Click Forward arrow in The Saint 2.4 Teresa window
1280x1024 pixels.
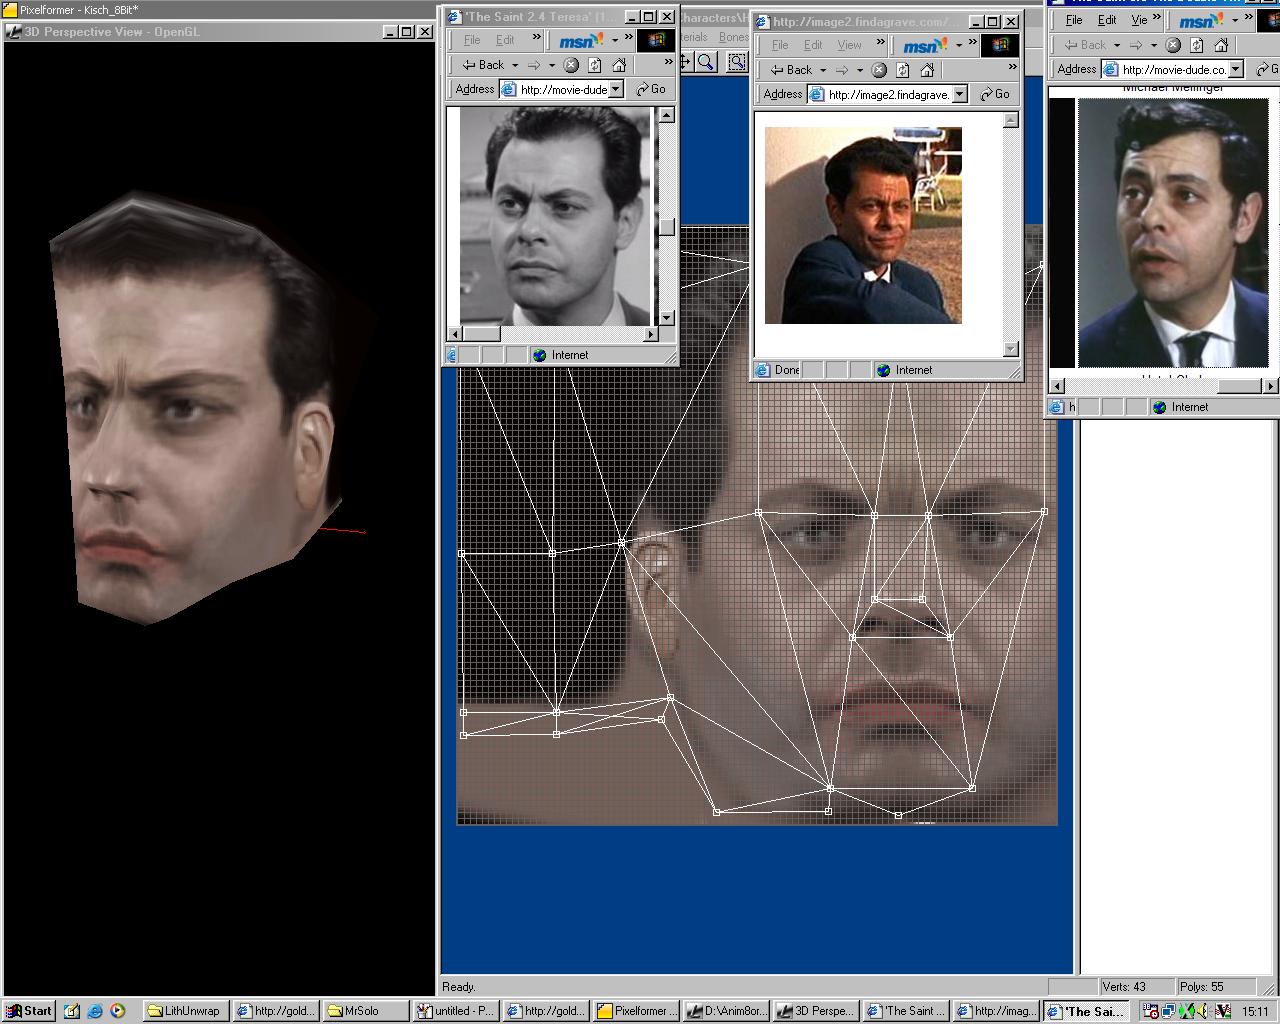(534, 65)
